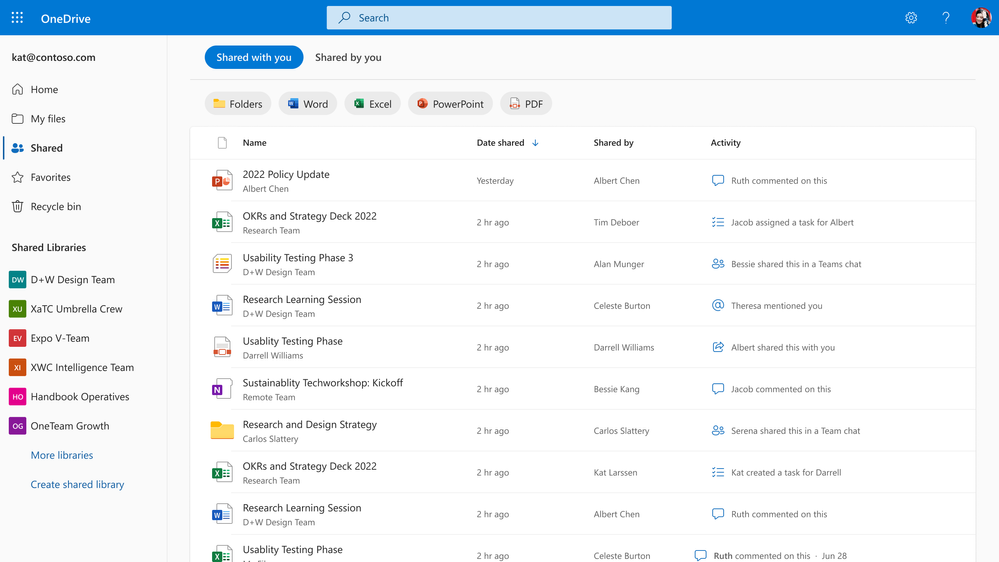Viewport: 999px width, 562px height.
Task: Click in the Search box
Action: point(499,18)
